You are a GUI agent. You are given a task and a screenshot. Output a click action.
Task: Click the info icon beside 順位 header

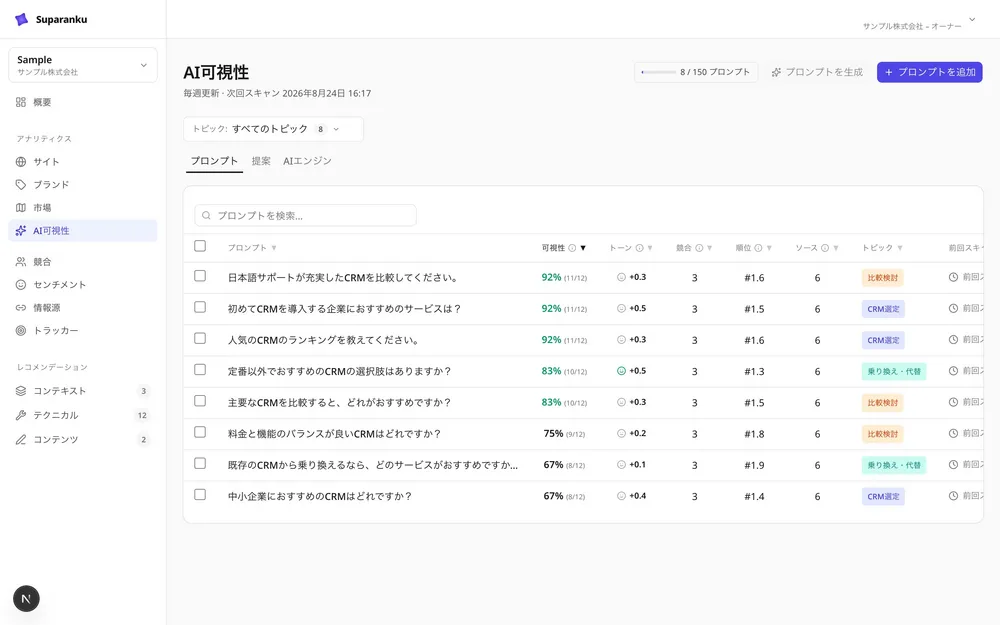pos(758,248)
